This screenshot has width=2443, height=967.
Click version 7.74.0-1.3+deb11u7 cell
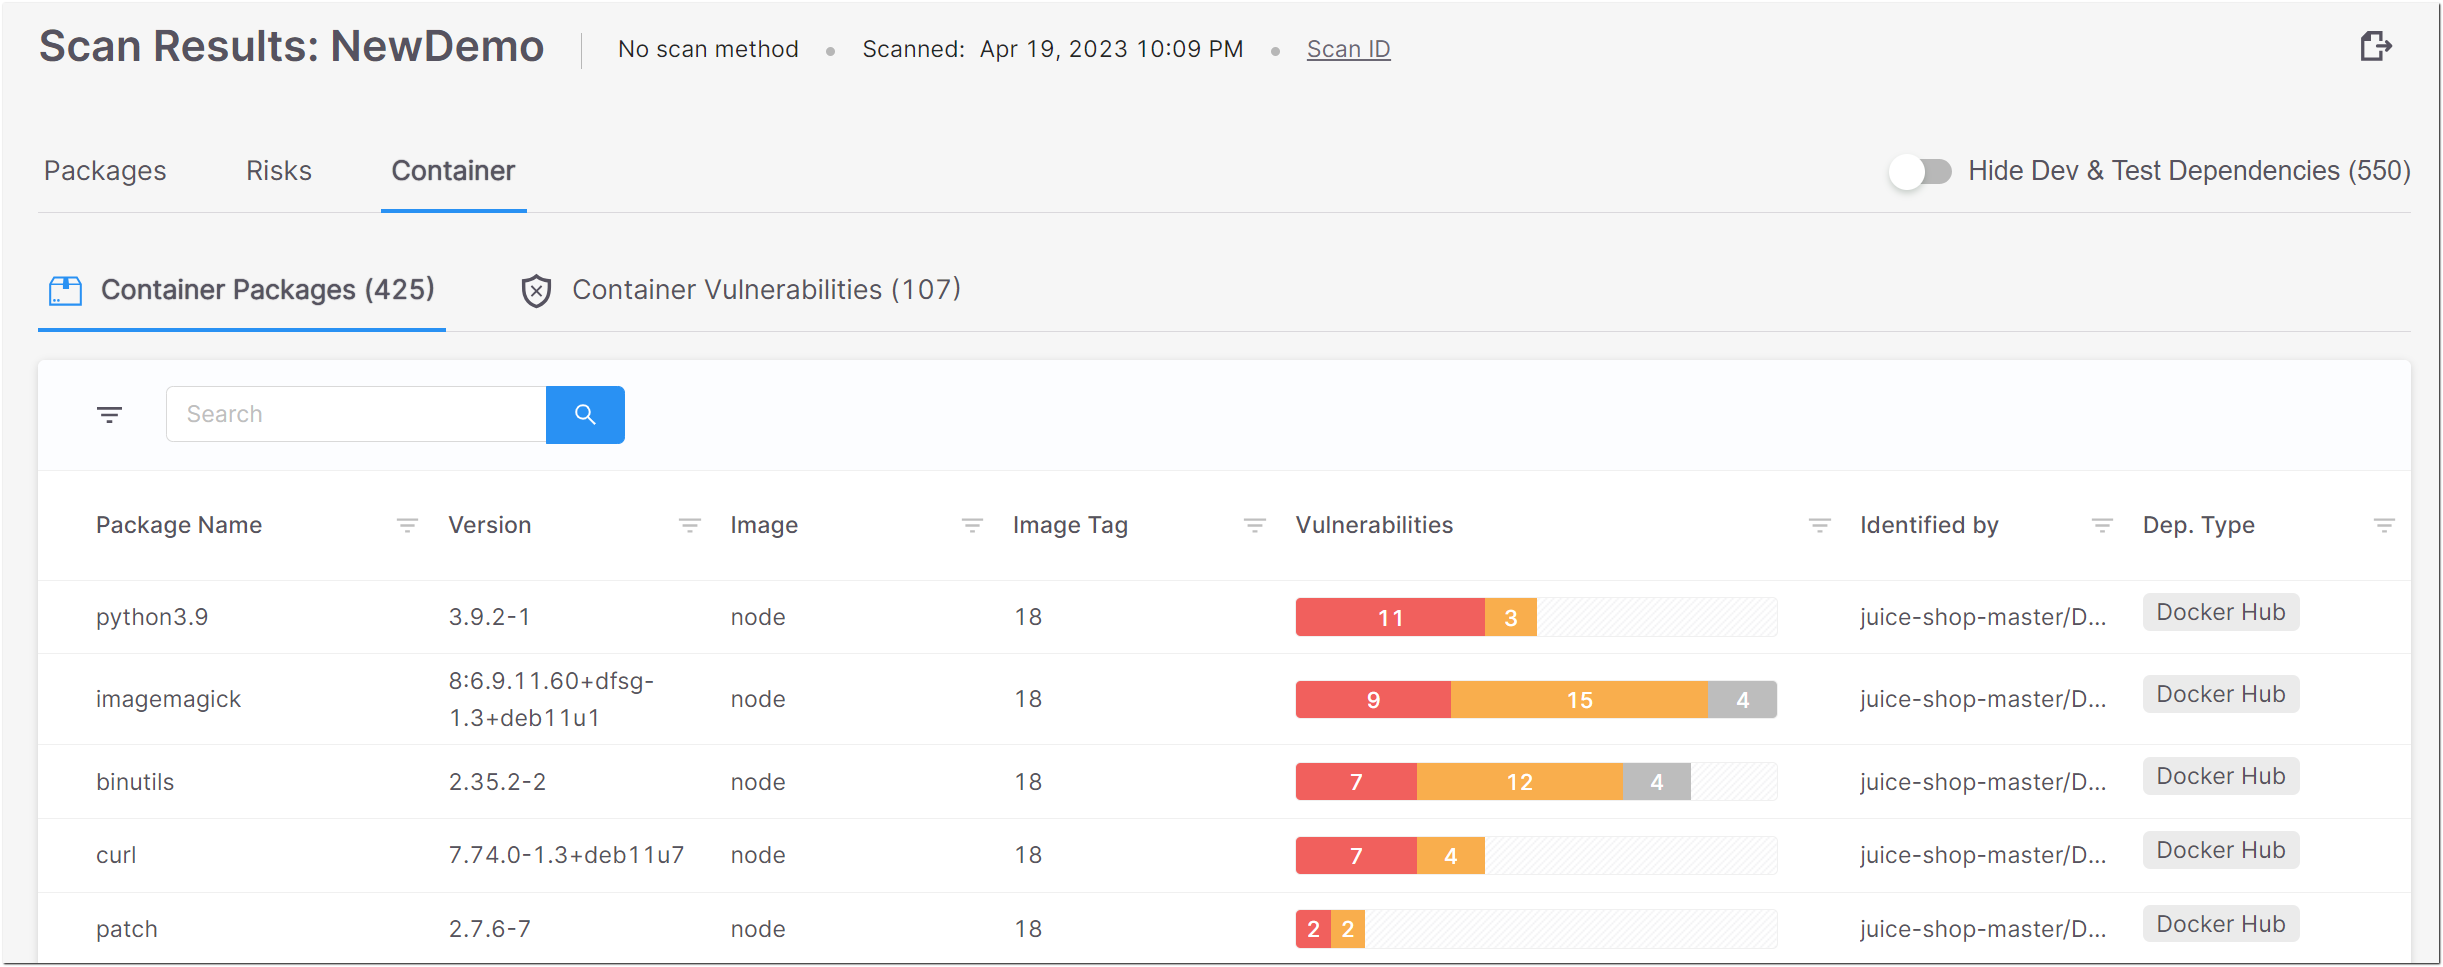click(566, 855)
